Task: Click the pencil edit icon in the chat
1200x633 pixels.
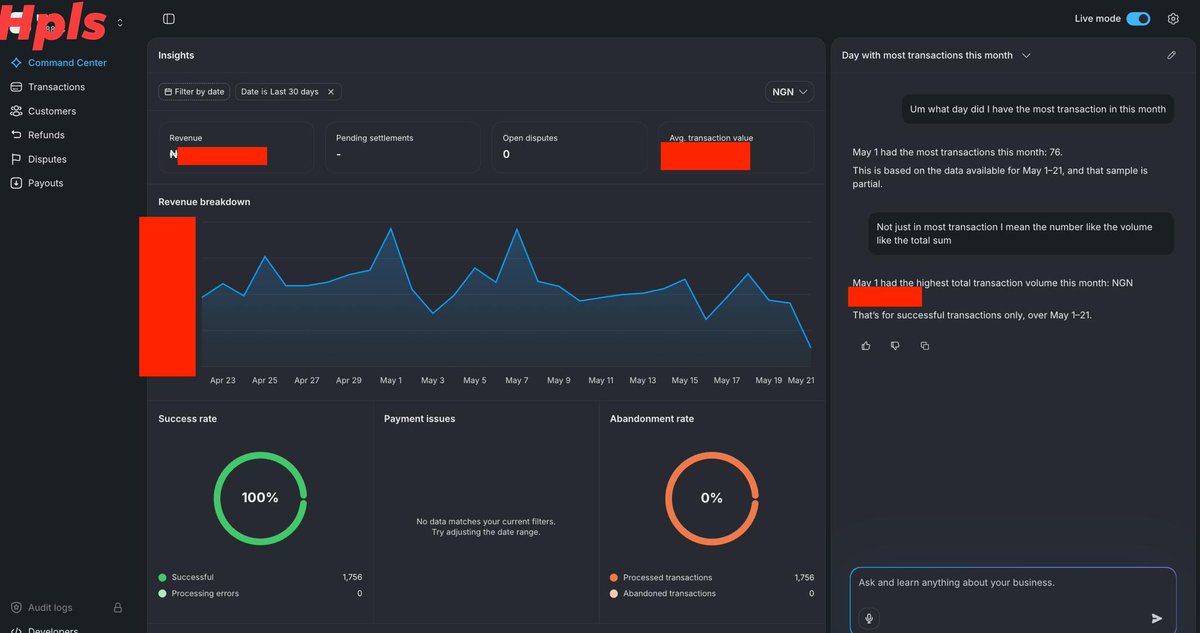Action: coord(1171,55)
